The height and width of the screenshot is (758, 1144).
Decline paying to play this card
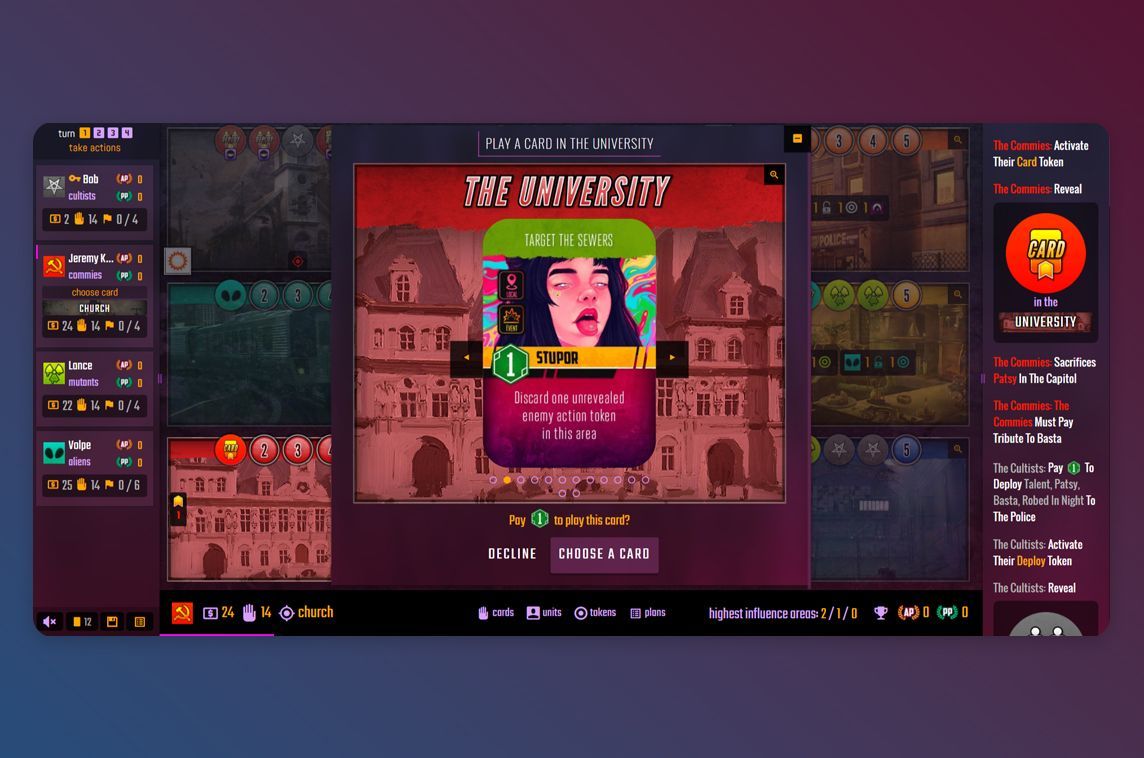512,553
